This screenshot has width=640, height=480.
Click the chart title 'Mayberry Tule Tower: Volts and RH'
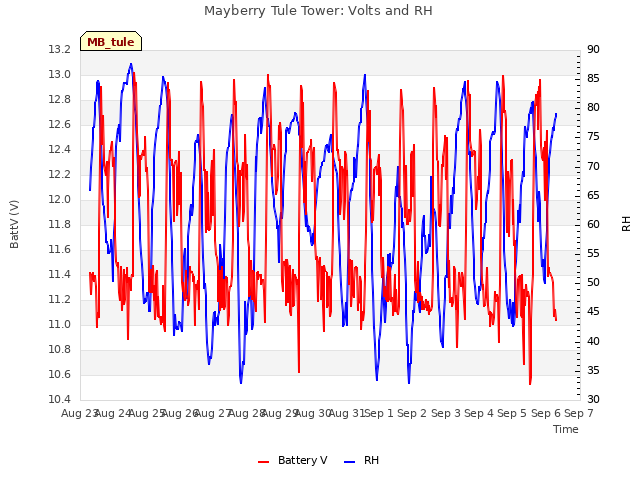(x=318, y=11)
